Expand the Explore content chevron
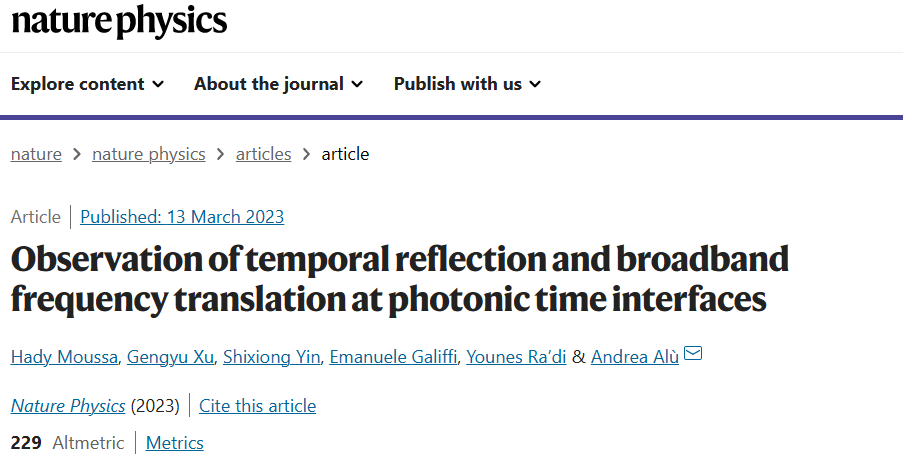The height and width of the screenshot is (465, 903). [158, 84]
